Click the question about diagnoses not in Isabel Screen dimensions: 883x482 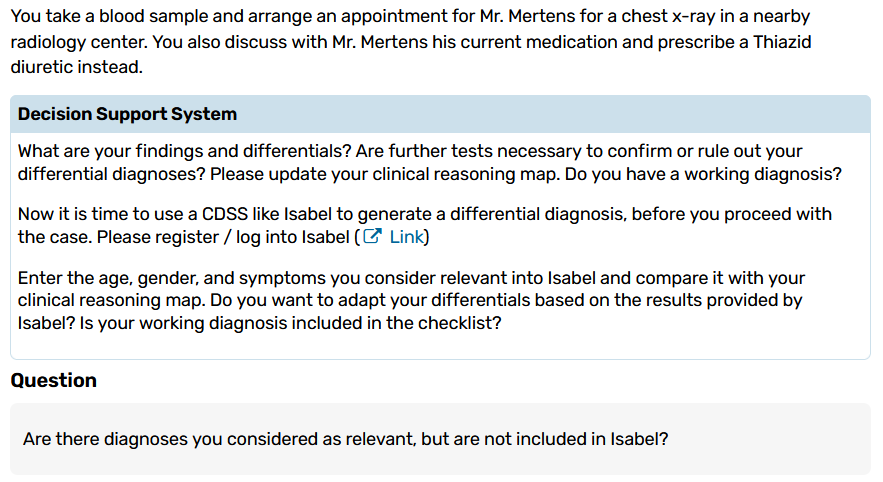345,439
